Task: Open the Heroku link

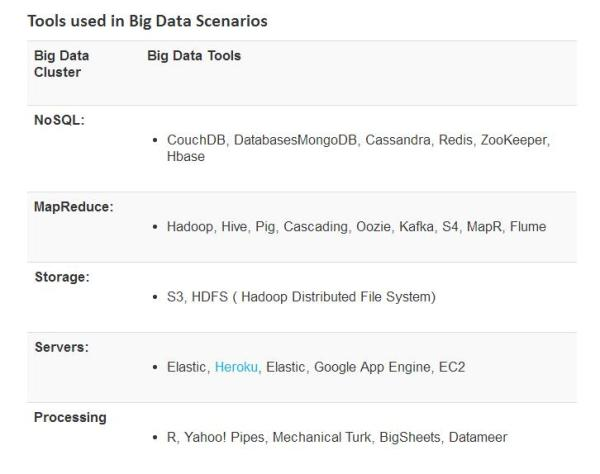Action: tap(237, 367)
